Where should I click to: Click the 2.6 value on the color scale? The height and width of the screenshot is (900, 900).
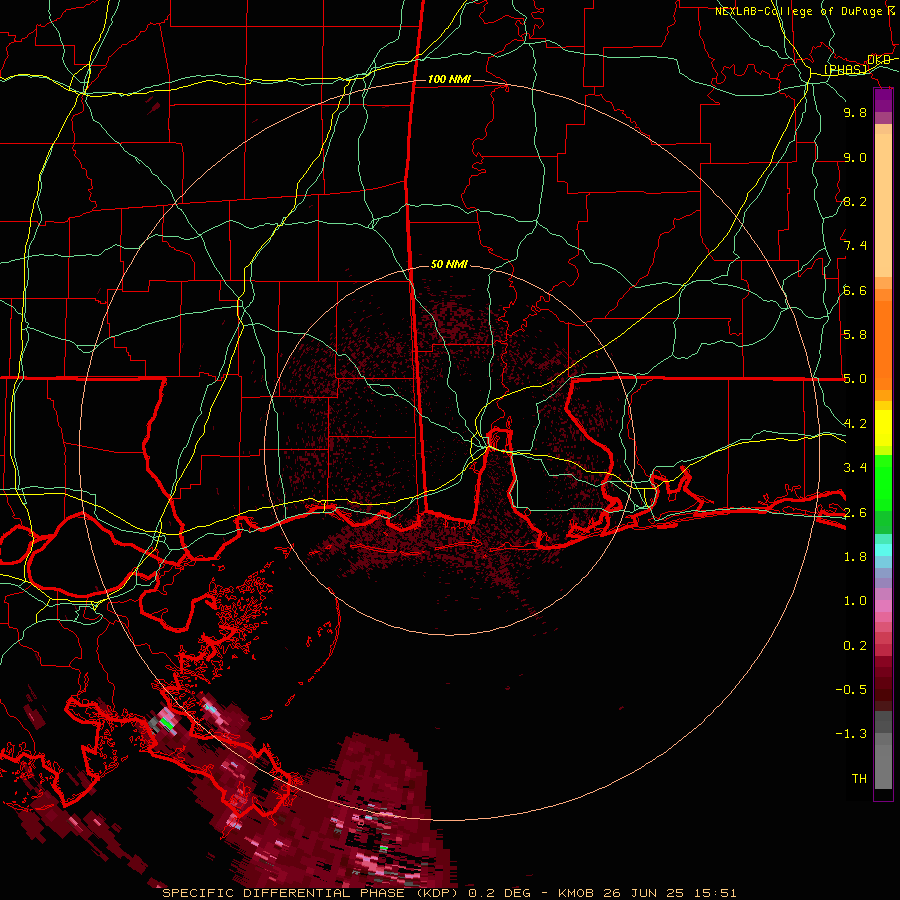[x=855, y=513]
